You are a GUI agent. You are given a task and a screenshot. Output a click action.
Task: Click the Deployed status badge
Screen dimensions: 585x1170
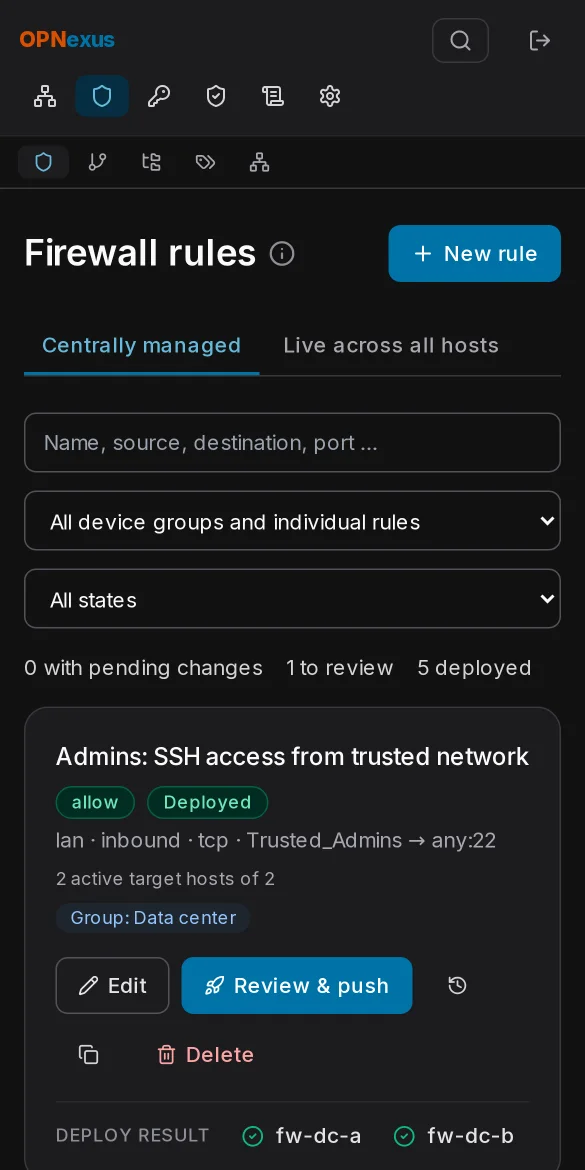207,802
